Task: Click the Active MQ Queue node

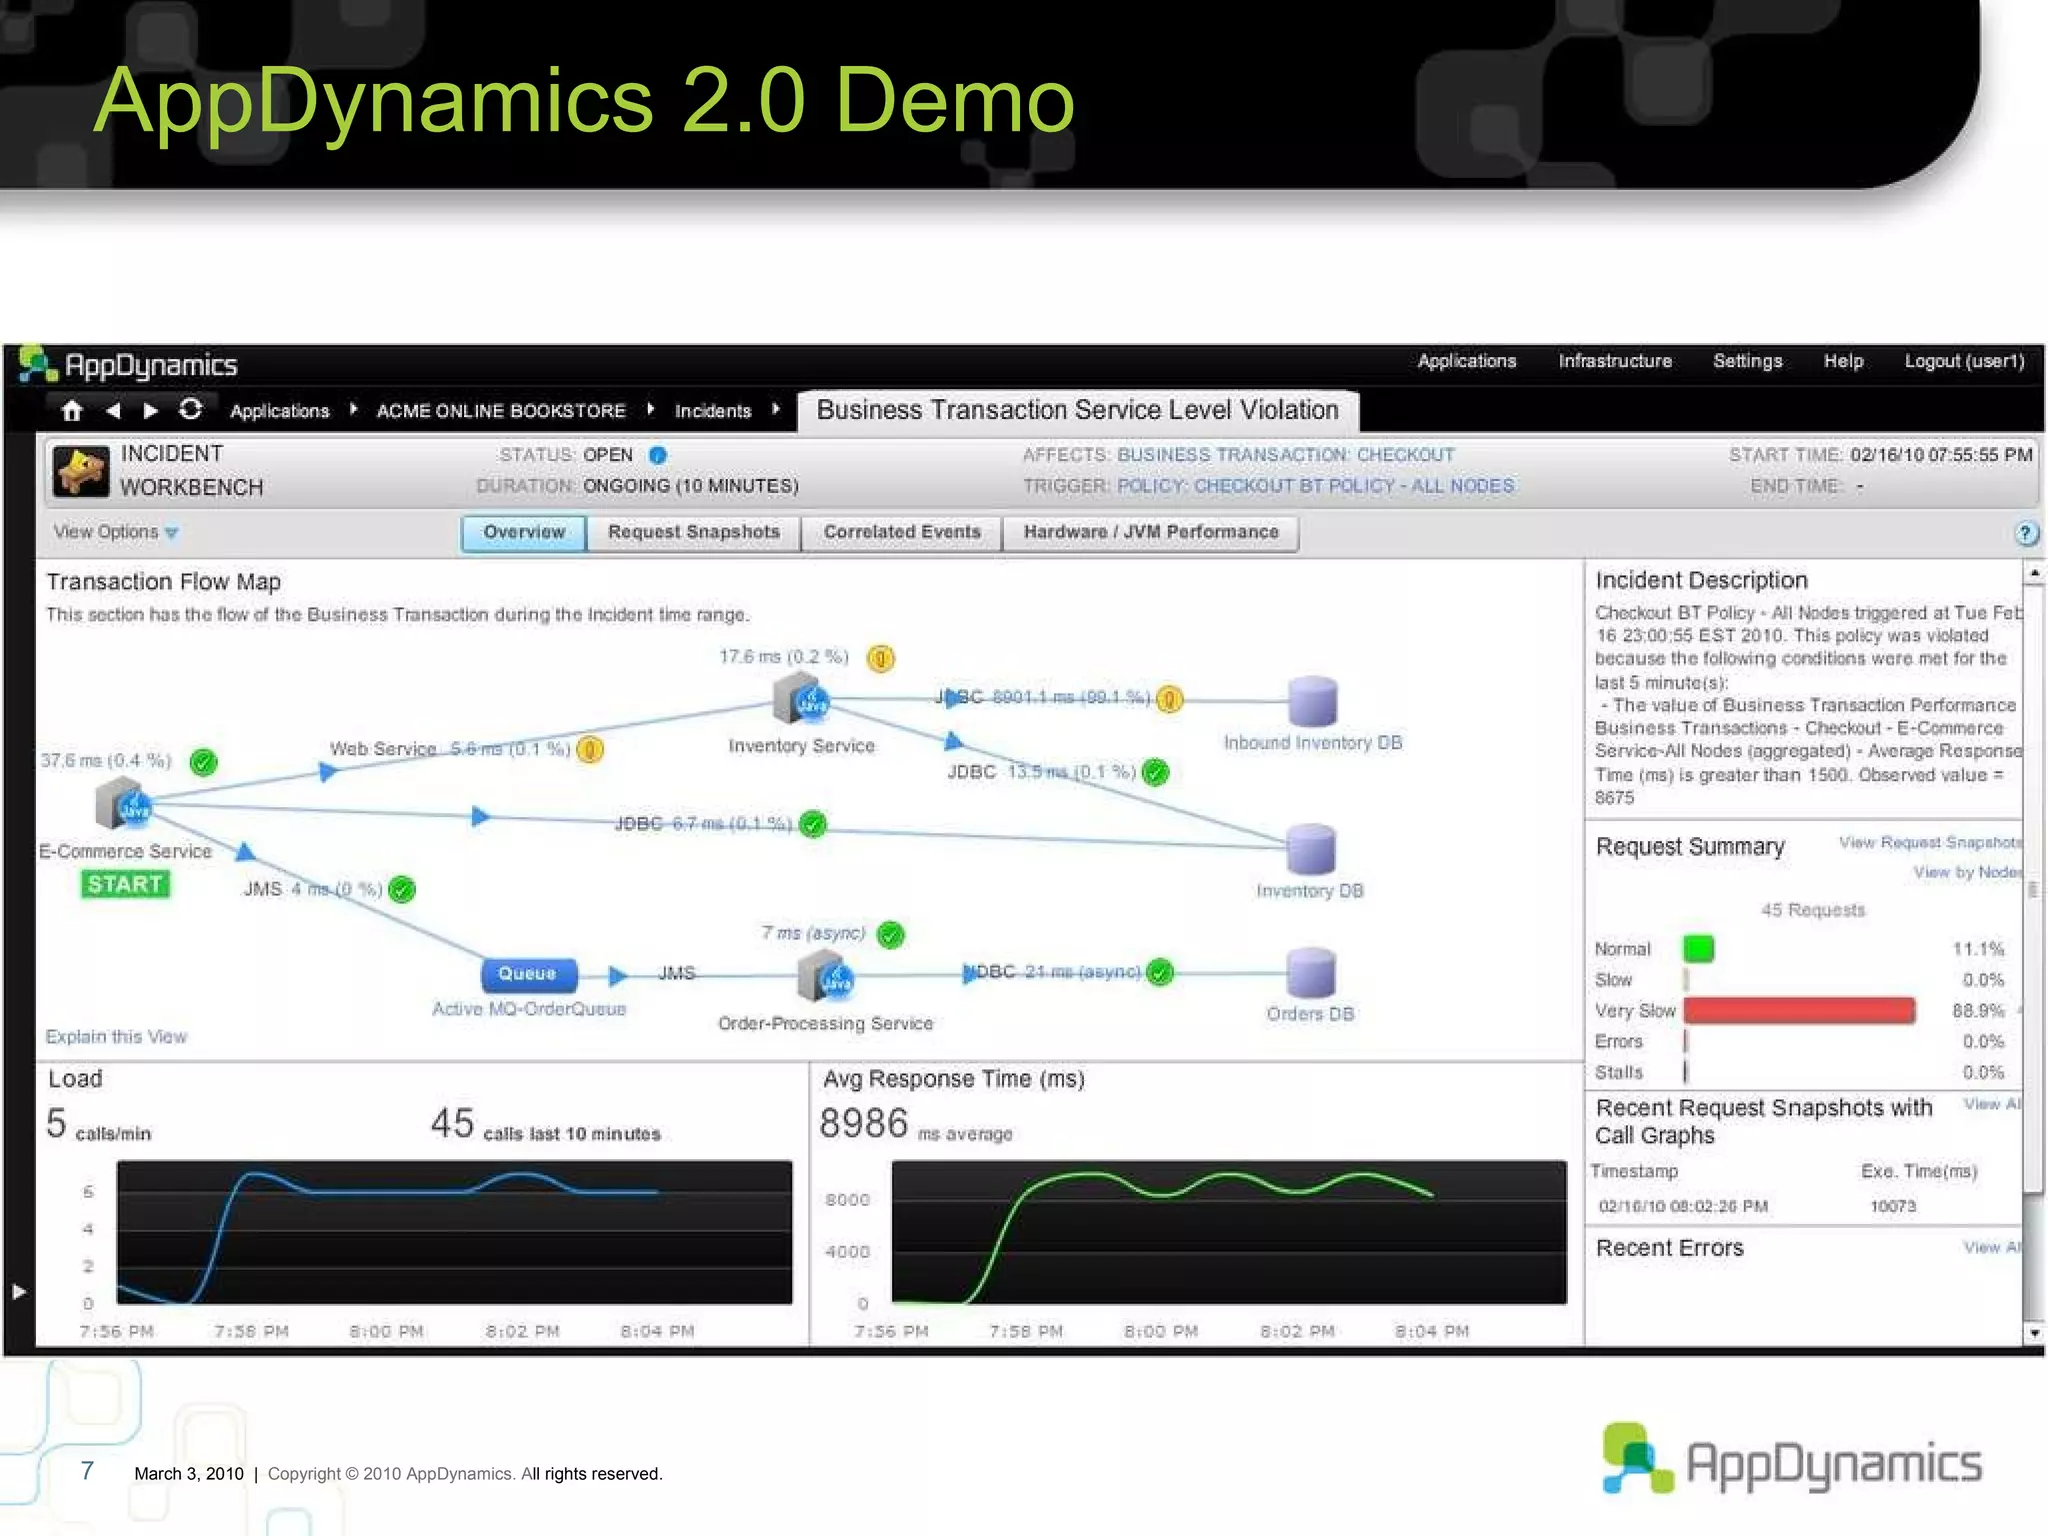Action: point(527,974)
